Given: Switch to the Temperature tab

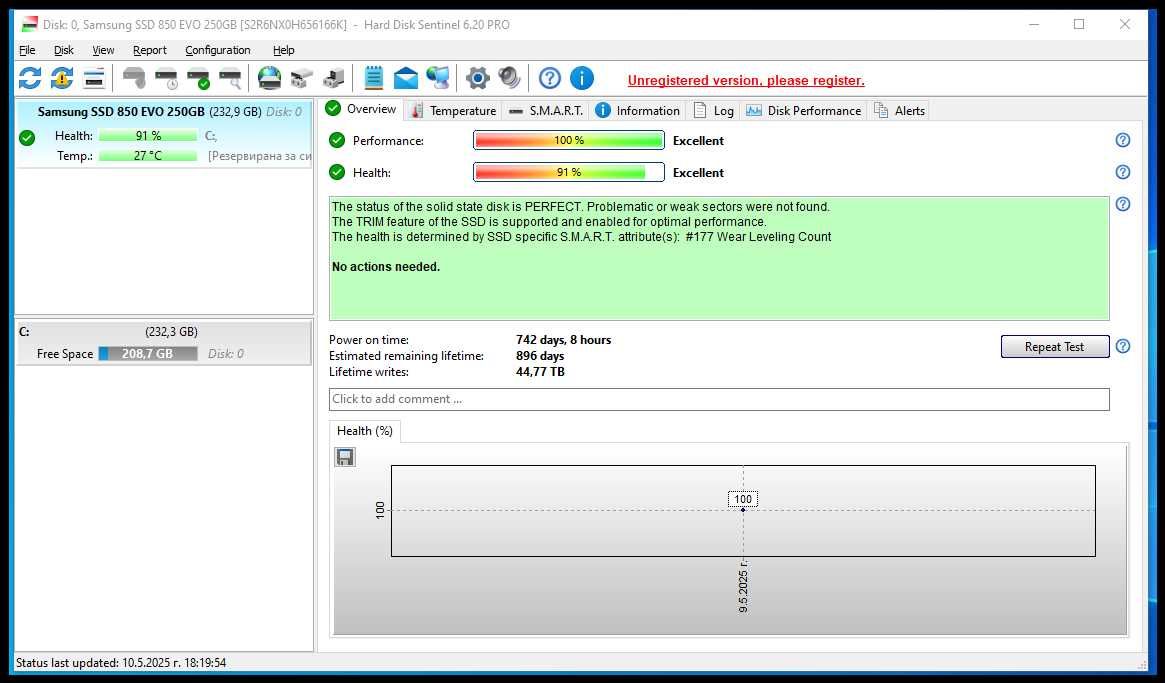Looking at the screenshot, I should pyautogui.click(x=453, y=111).
